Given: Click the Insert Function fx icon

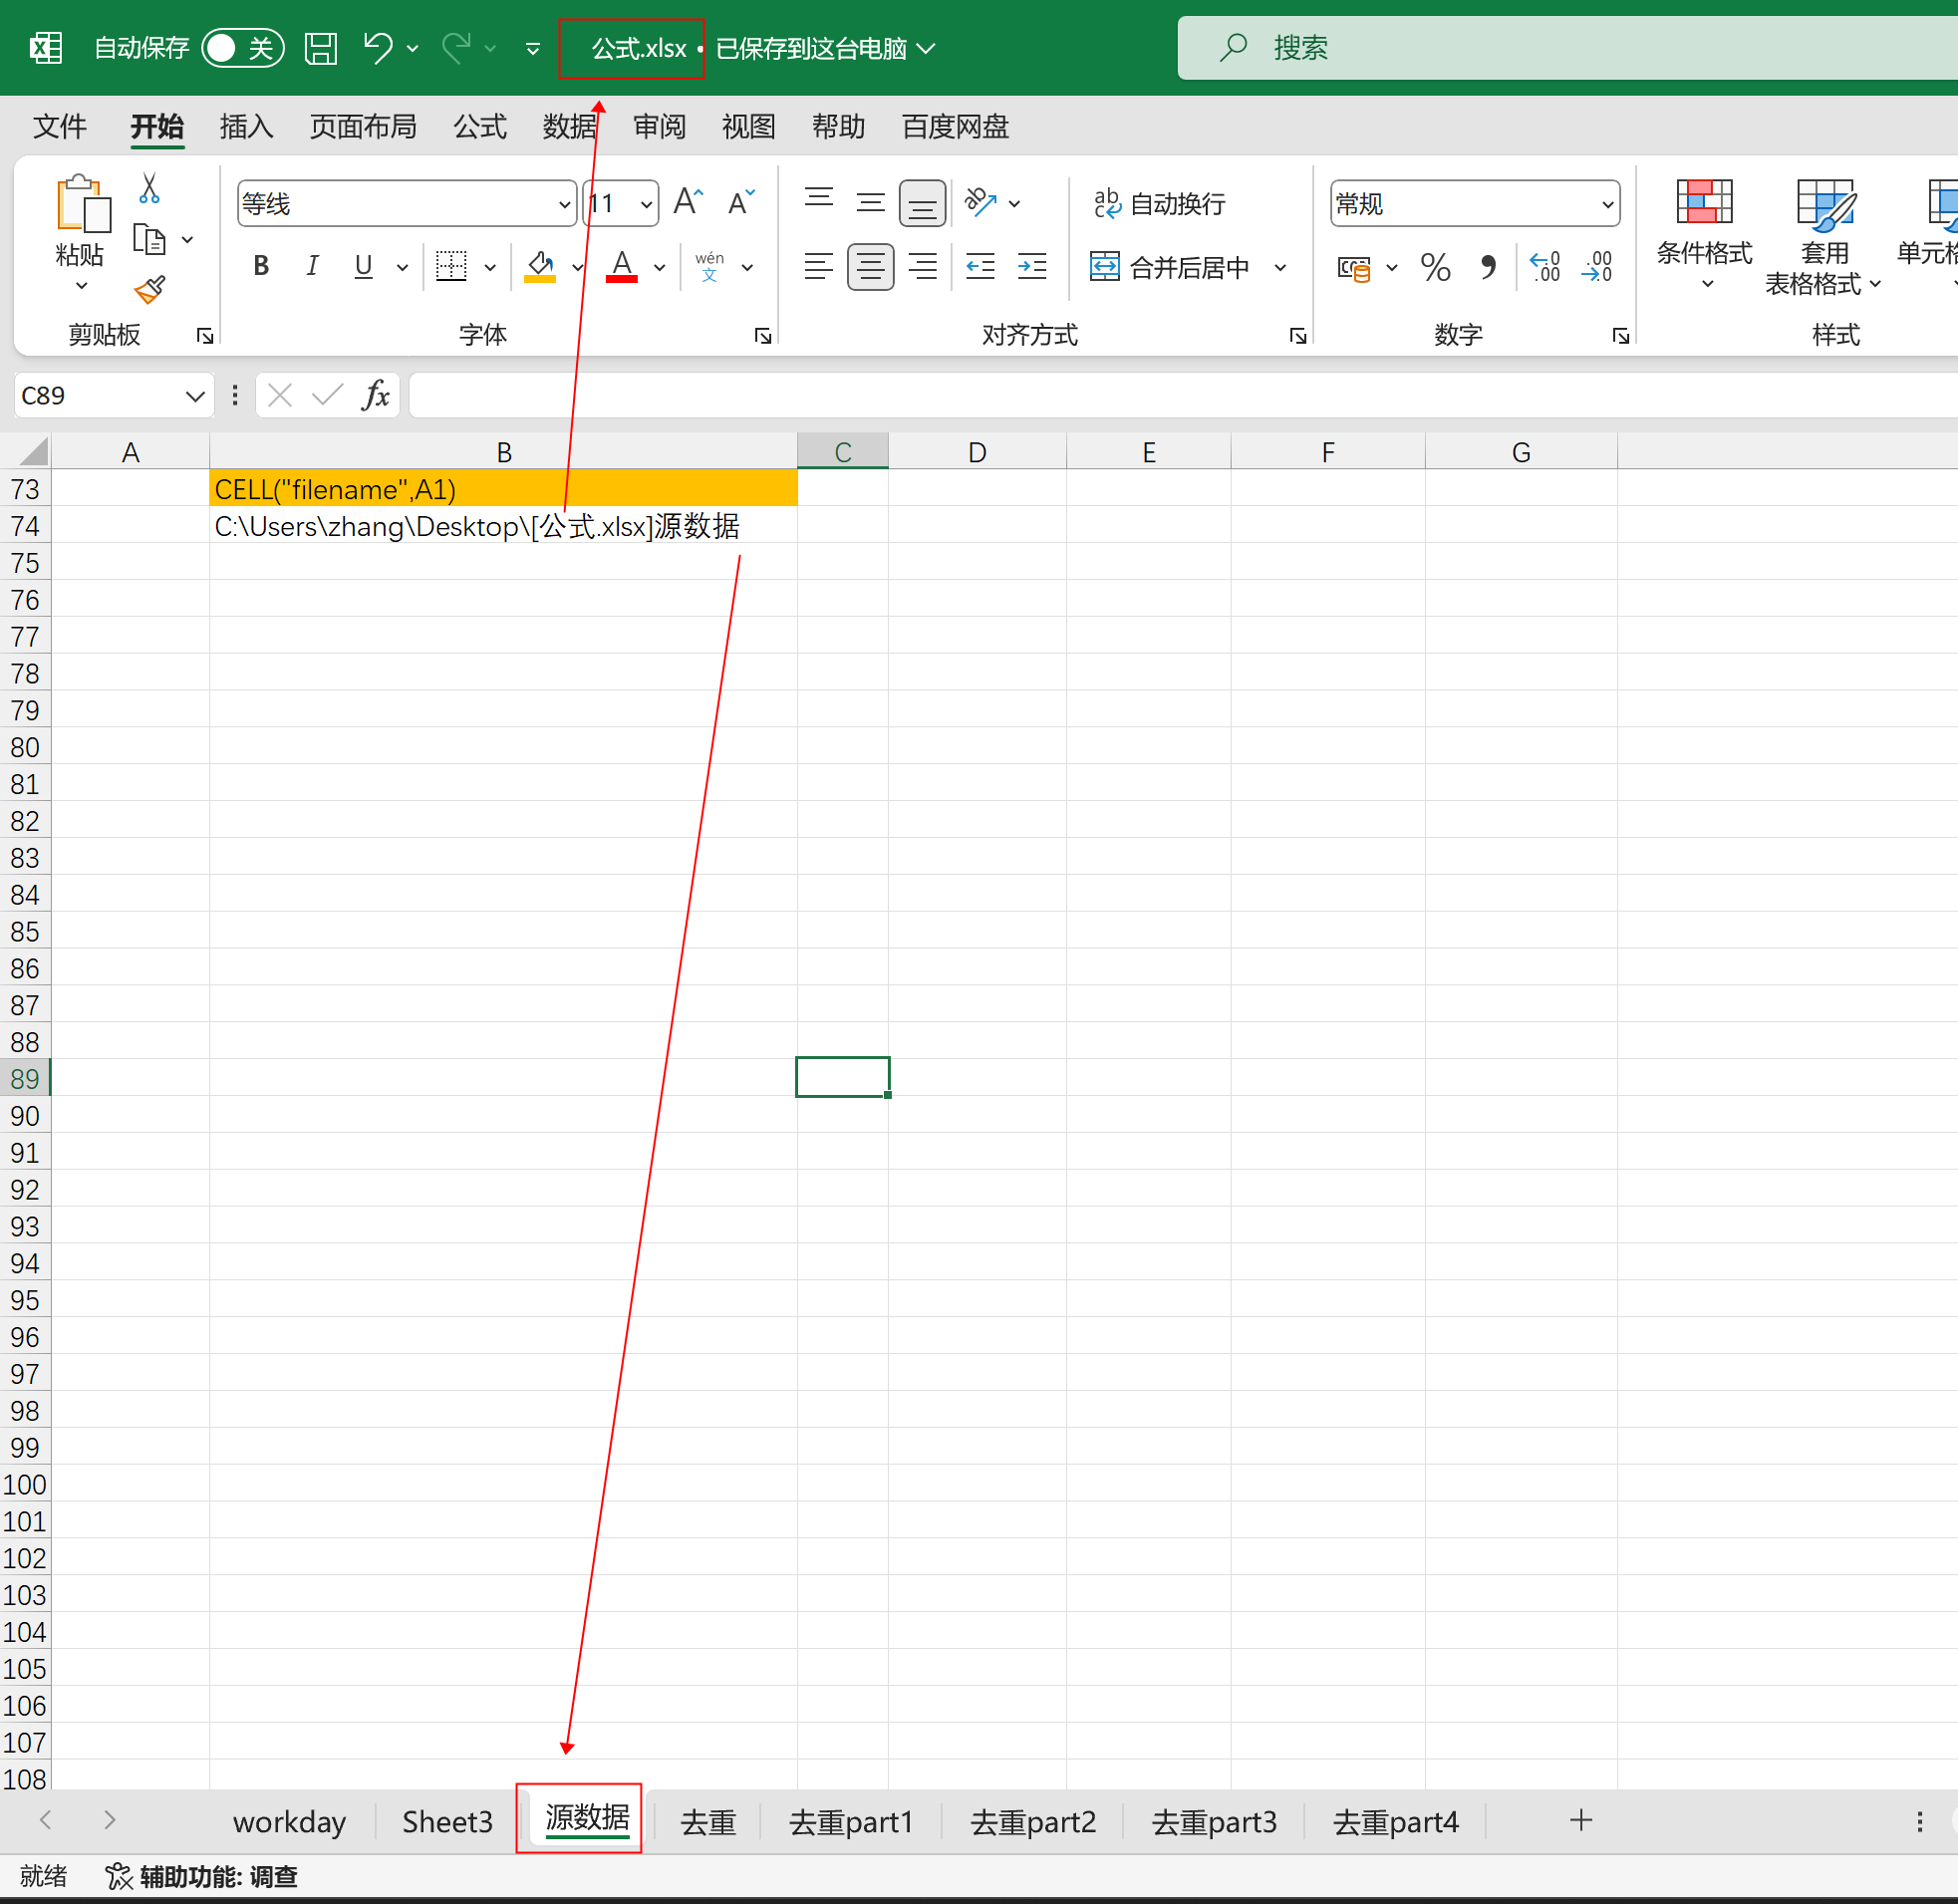Looking at the screenshot, I should click(376, 396).
